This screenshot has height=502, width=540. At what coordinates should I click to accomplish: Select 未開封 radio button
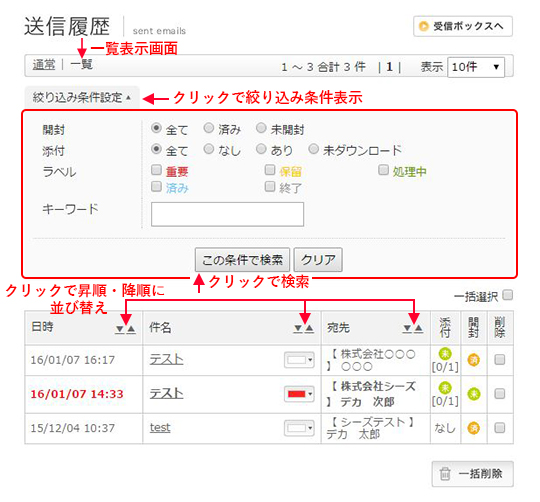[x=261, y=128]
